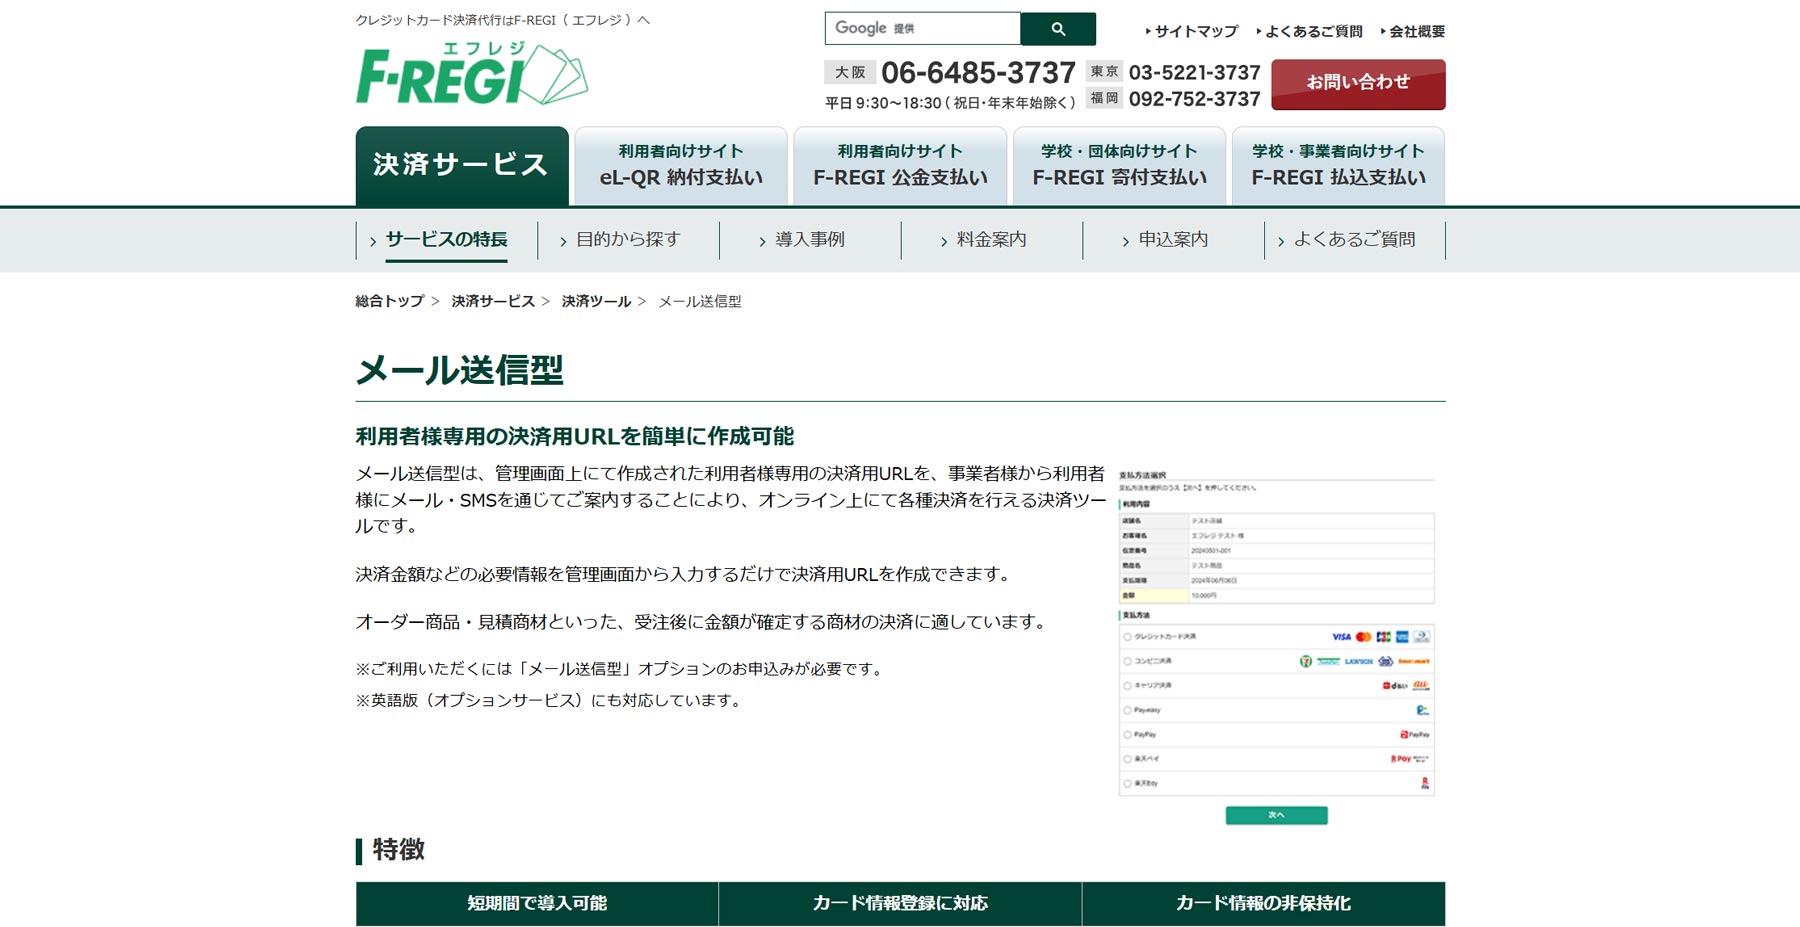This screenshot has width=1800, height=927.
Task: Click the Fukuoka phone number 092-752-3737
Action: 1194,99
